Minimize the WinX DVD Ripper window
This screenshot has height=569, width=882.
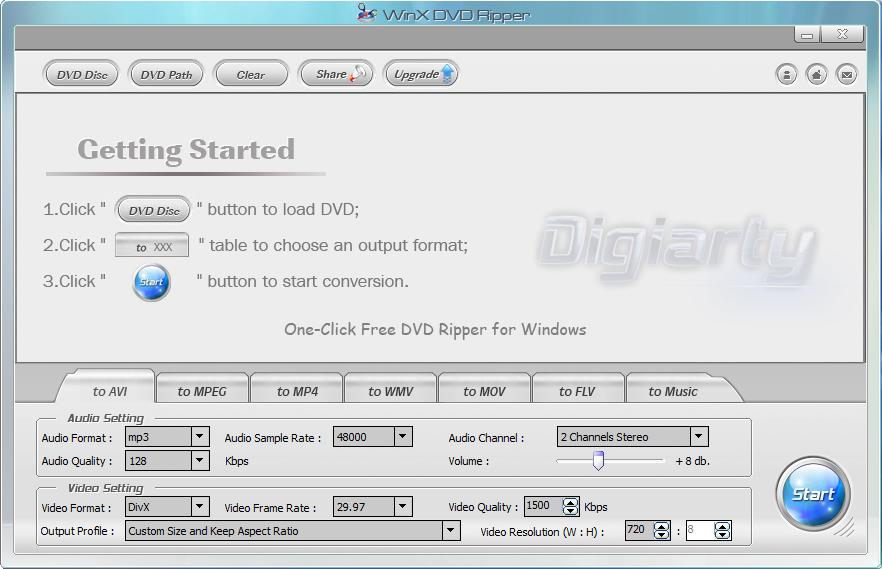(x=807, y=34)
